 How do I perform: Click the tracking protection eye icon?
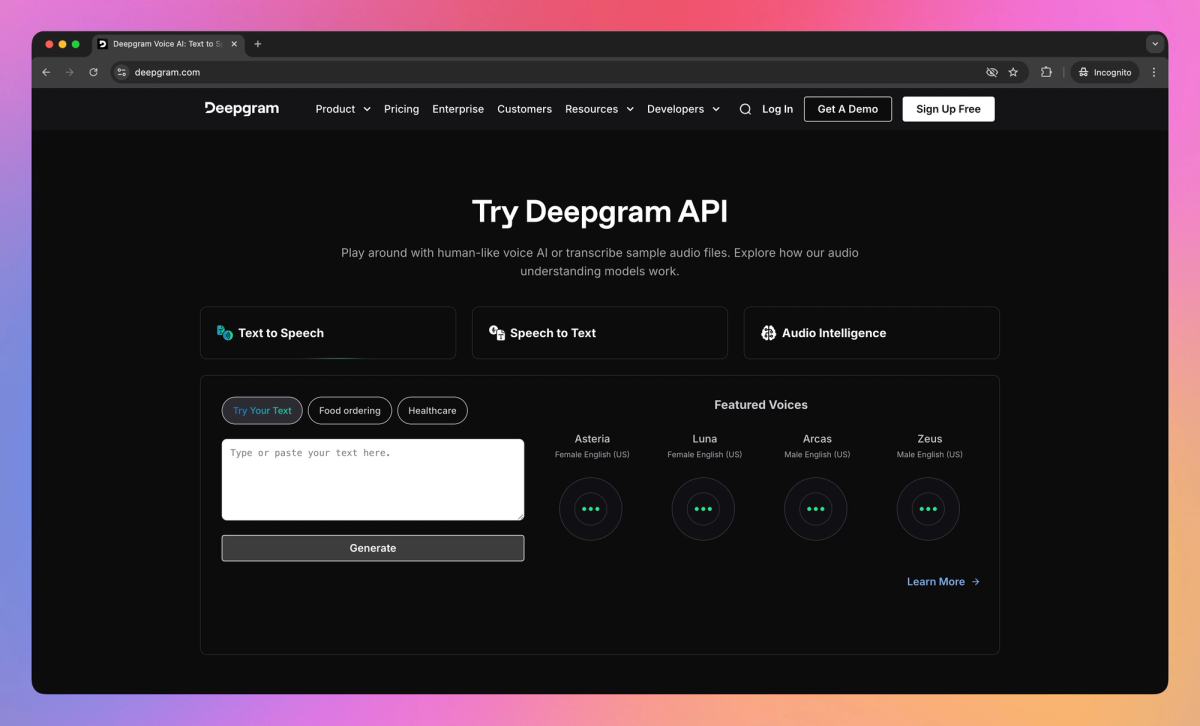992,72
